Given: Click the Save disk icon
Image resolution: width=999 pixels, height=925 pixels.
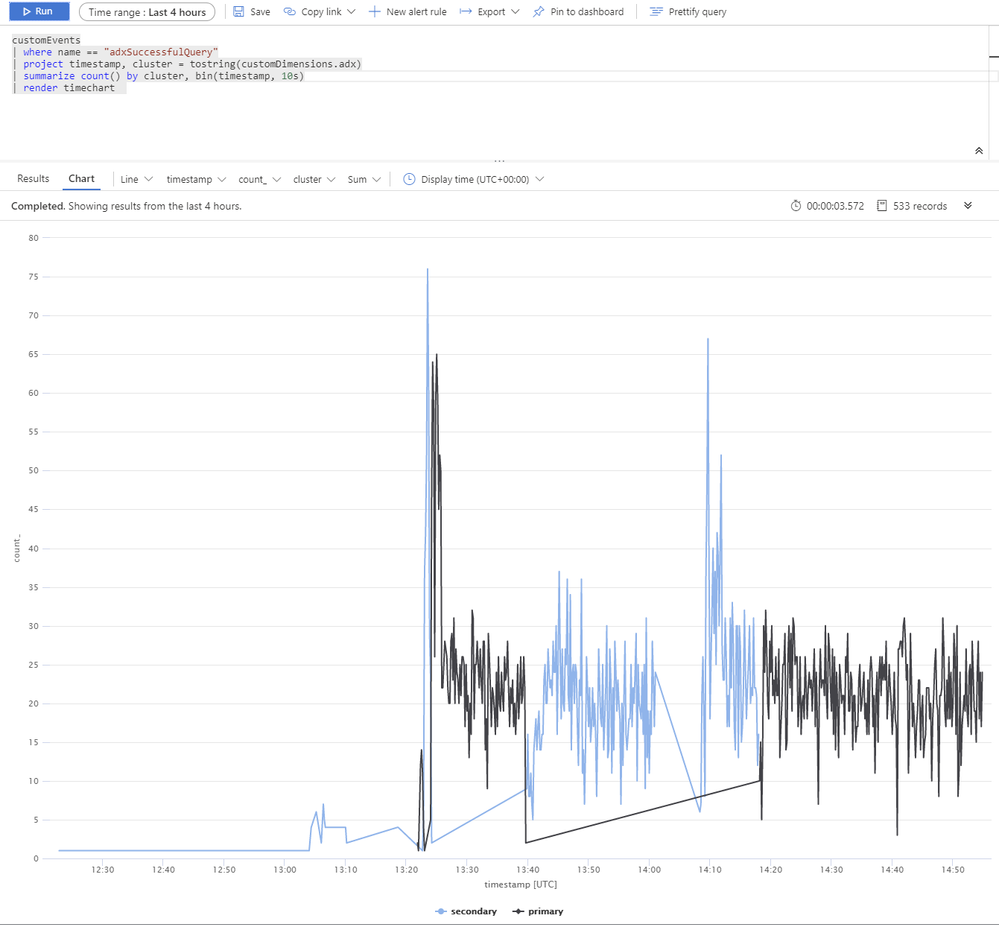Looking at the screenshot, I should (x=239, y=11).
